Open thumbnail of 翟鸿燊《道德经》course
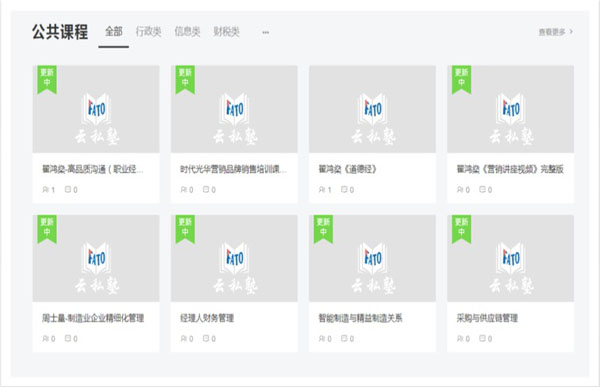The height and width of the screenshot is (387, 600). click(x=372, y=109)
